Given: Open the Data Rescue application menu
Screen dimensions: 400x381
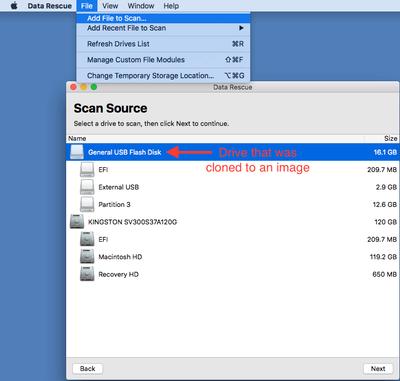Looking at the screenshot, I should 49,6.
